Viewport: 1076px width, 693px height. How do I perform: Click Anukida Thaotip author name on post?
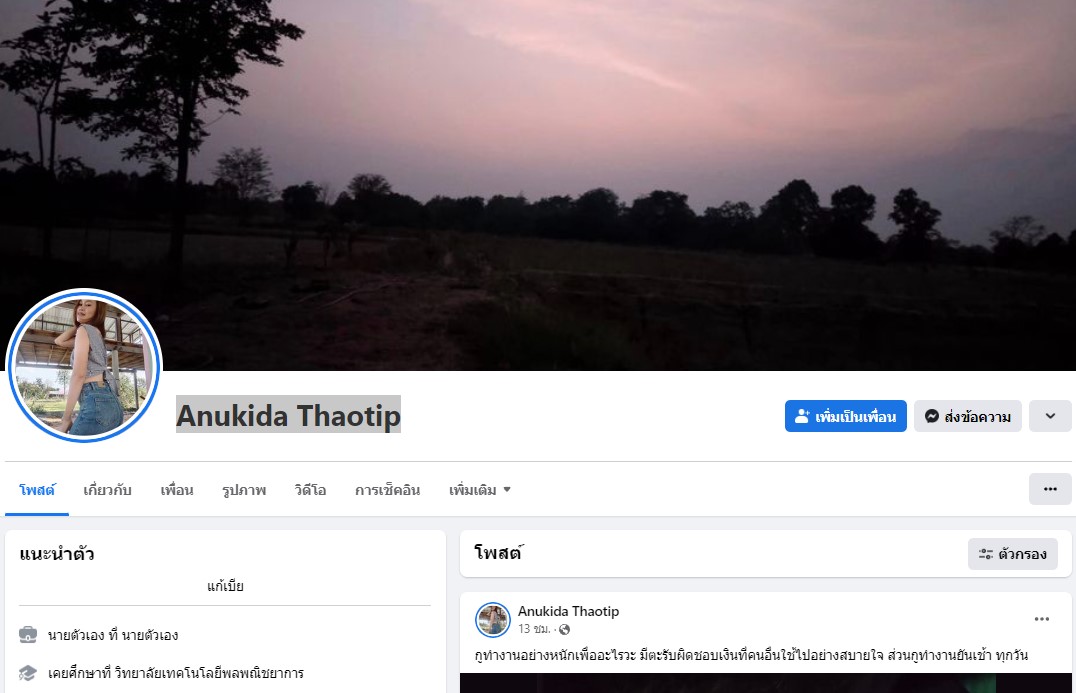coord(568,611)
